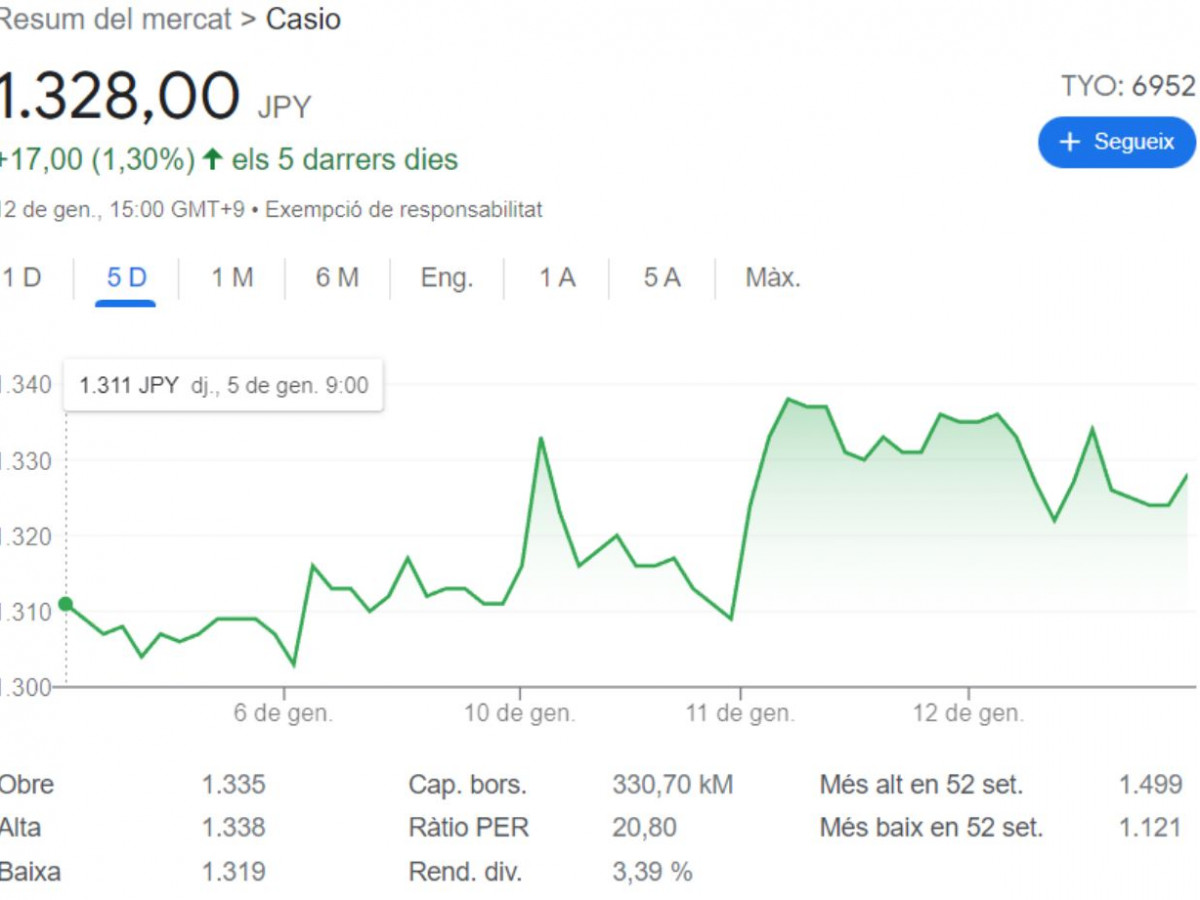
Task: Select the Eng. year-to-date tab
Action: point(446,278)
